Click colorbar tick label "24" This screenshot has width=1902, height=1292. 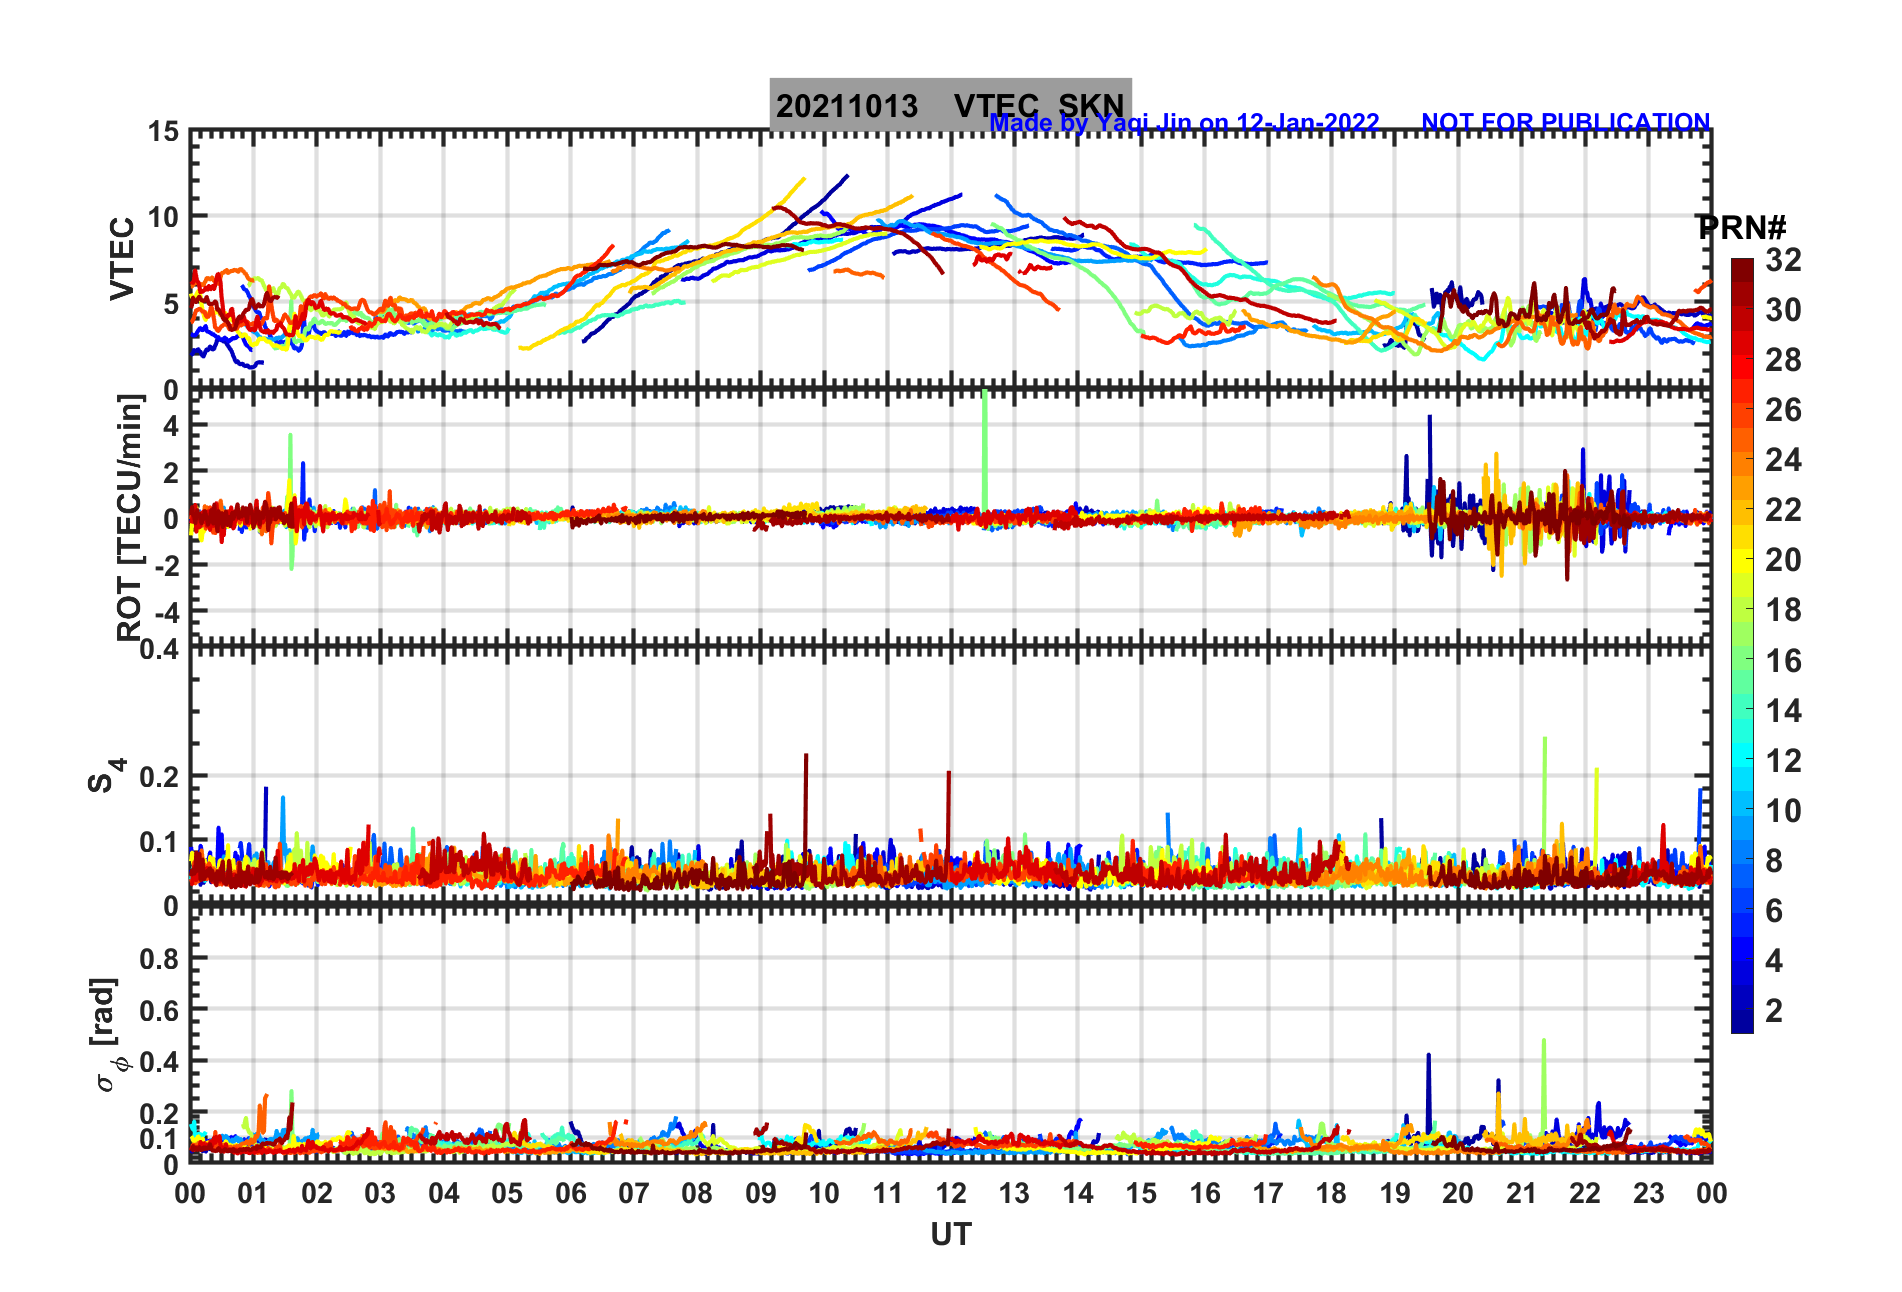click(1783, 460)
